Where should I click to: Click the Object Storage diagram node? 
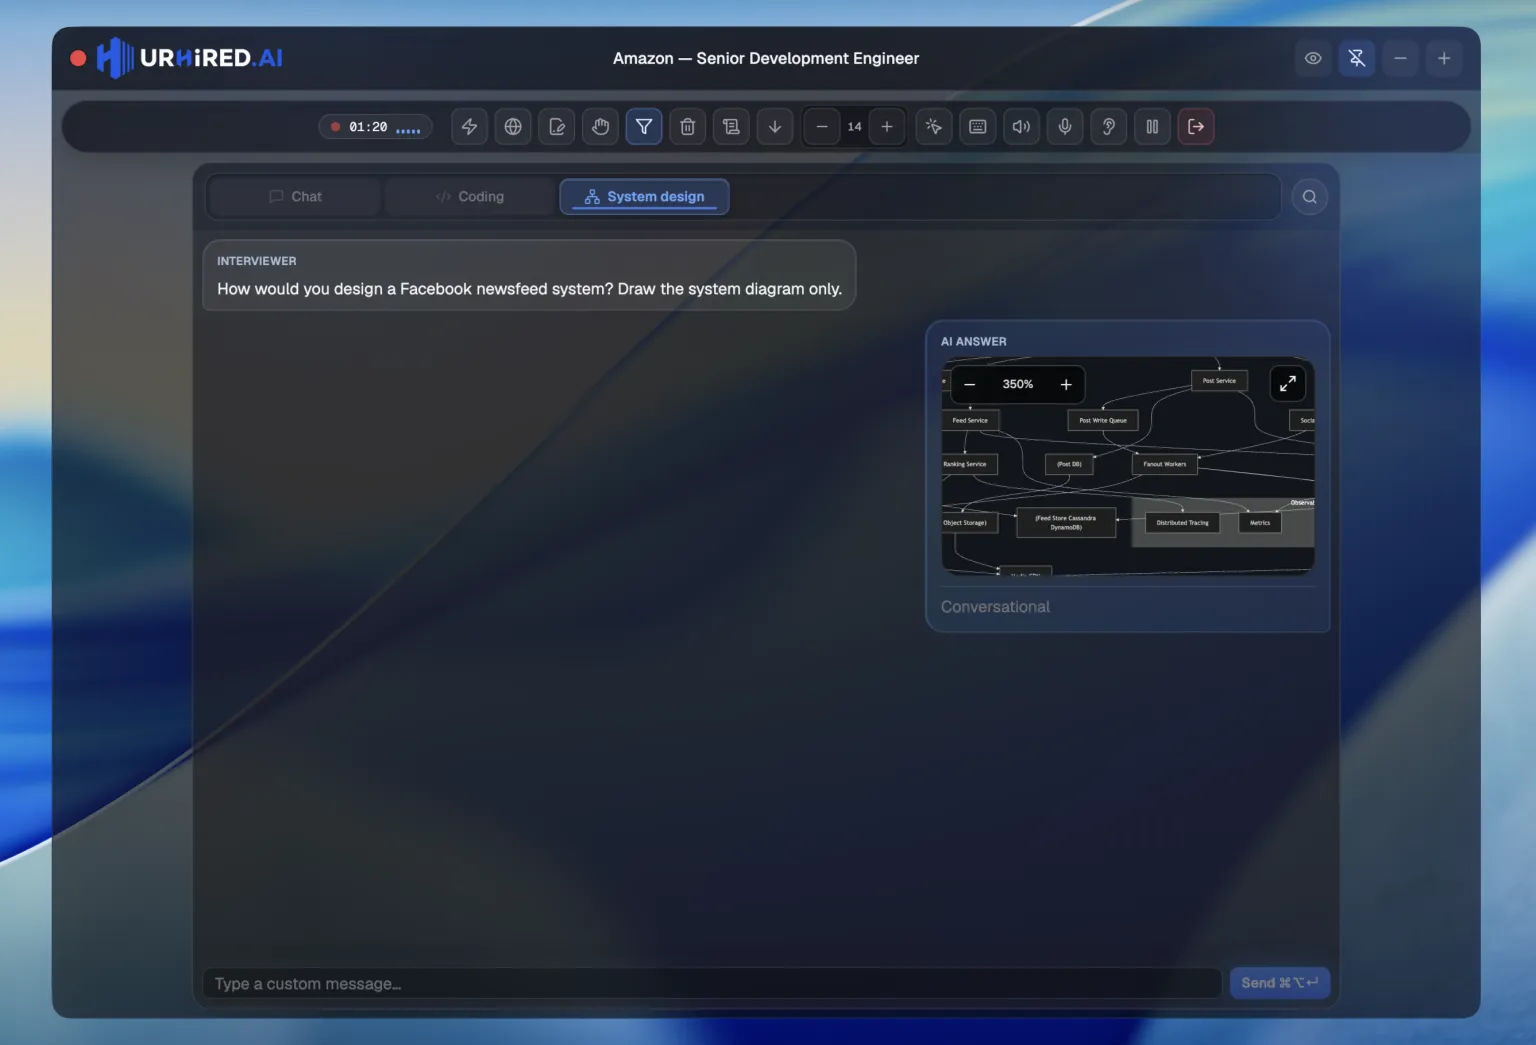tap(969, 523)
